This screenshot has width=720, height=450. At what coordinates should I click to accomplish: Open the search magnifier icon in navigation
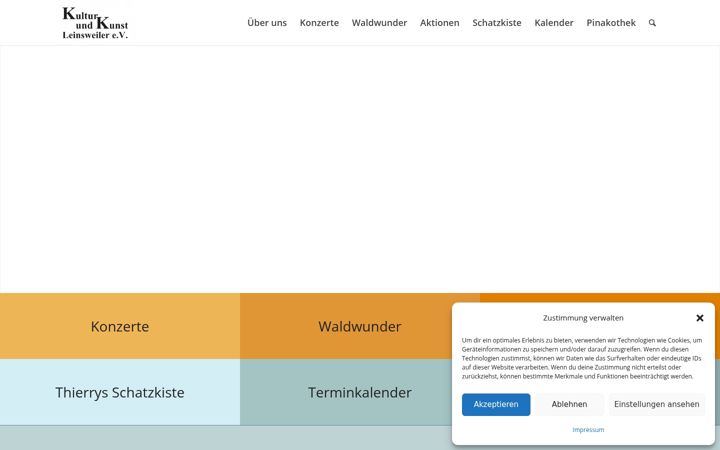652,22
